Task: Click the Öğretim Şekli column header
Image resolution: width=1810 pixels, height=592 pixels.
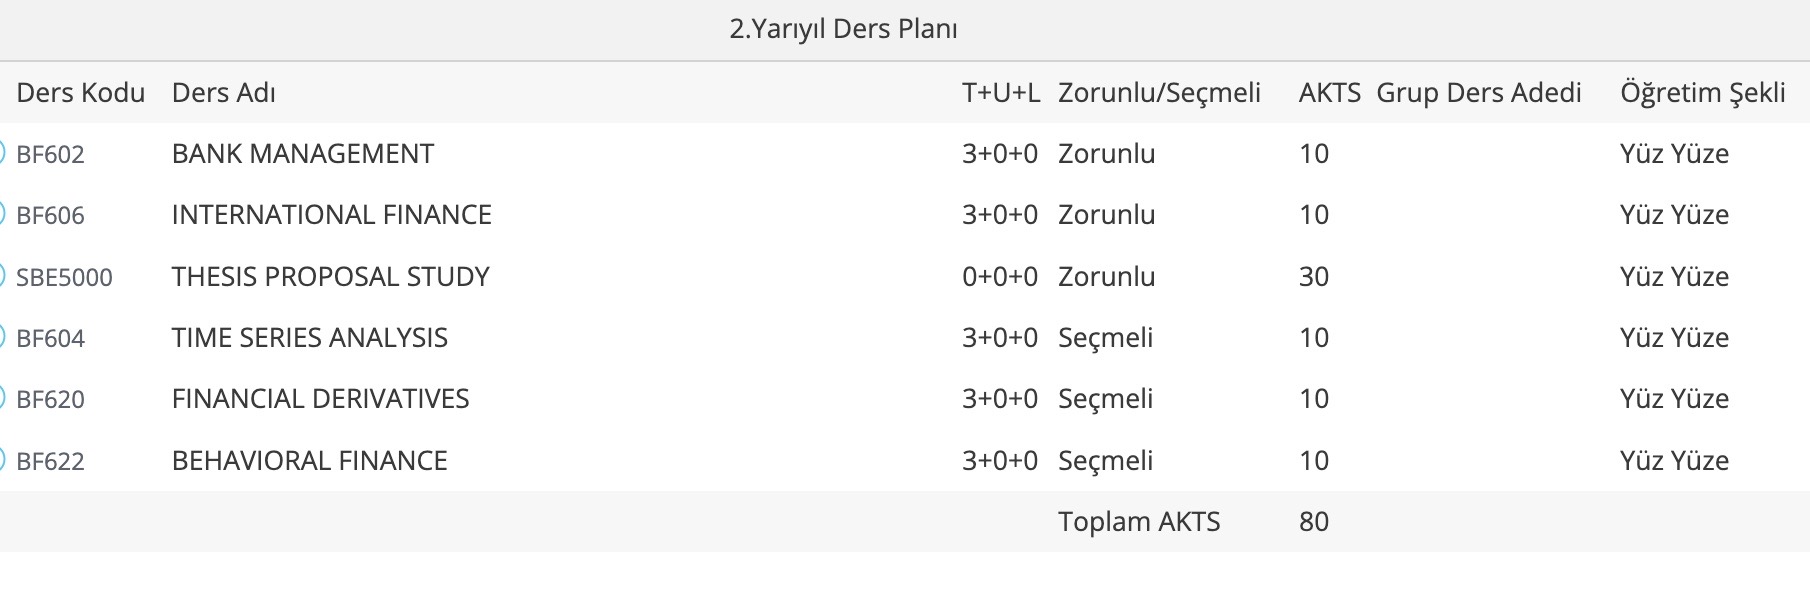Action: coord(1703,93)
